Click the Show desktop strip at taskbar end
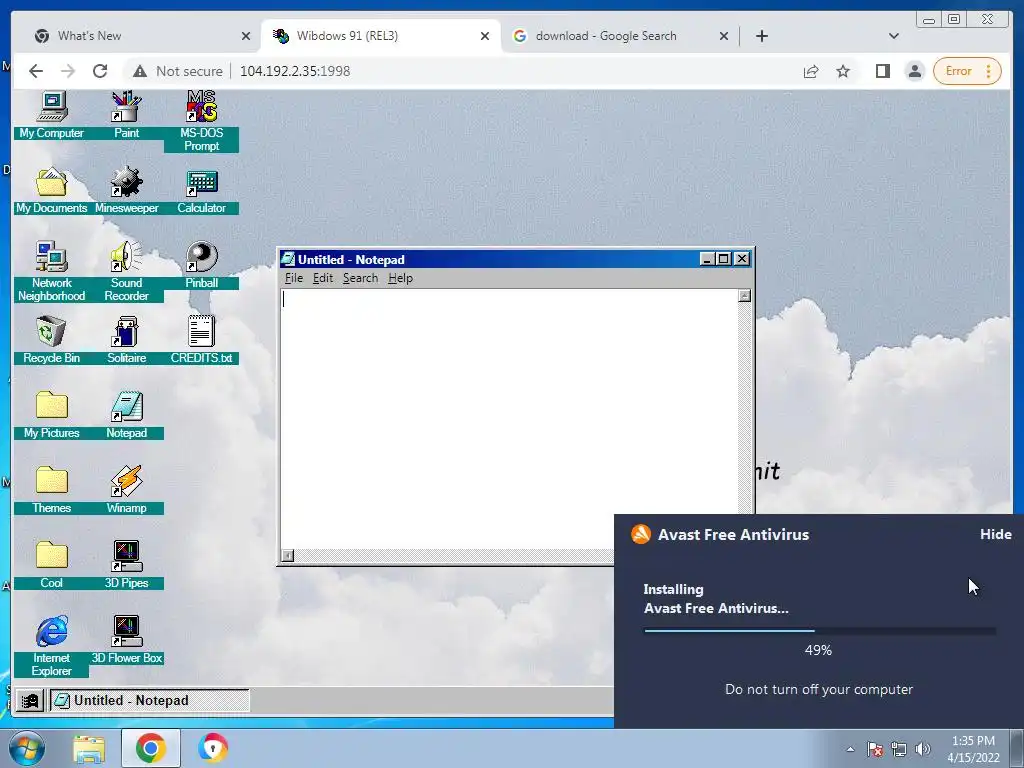This screenshot has height=768, width=1024. (x=1017, y=748)
